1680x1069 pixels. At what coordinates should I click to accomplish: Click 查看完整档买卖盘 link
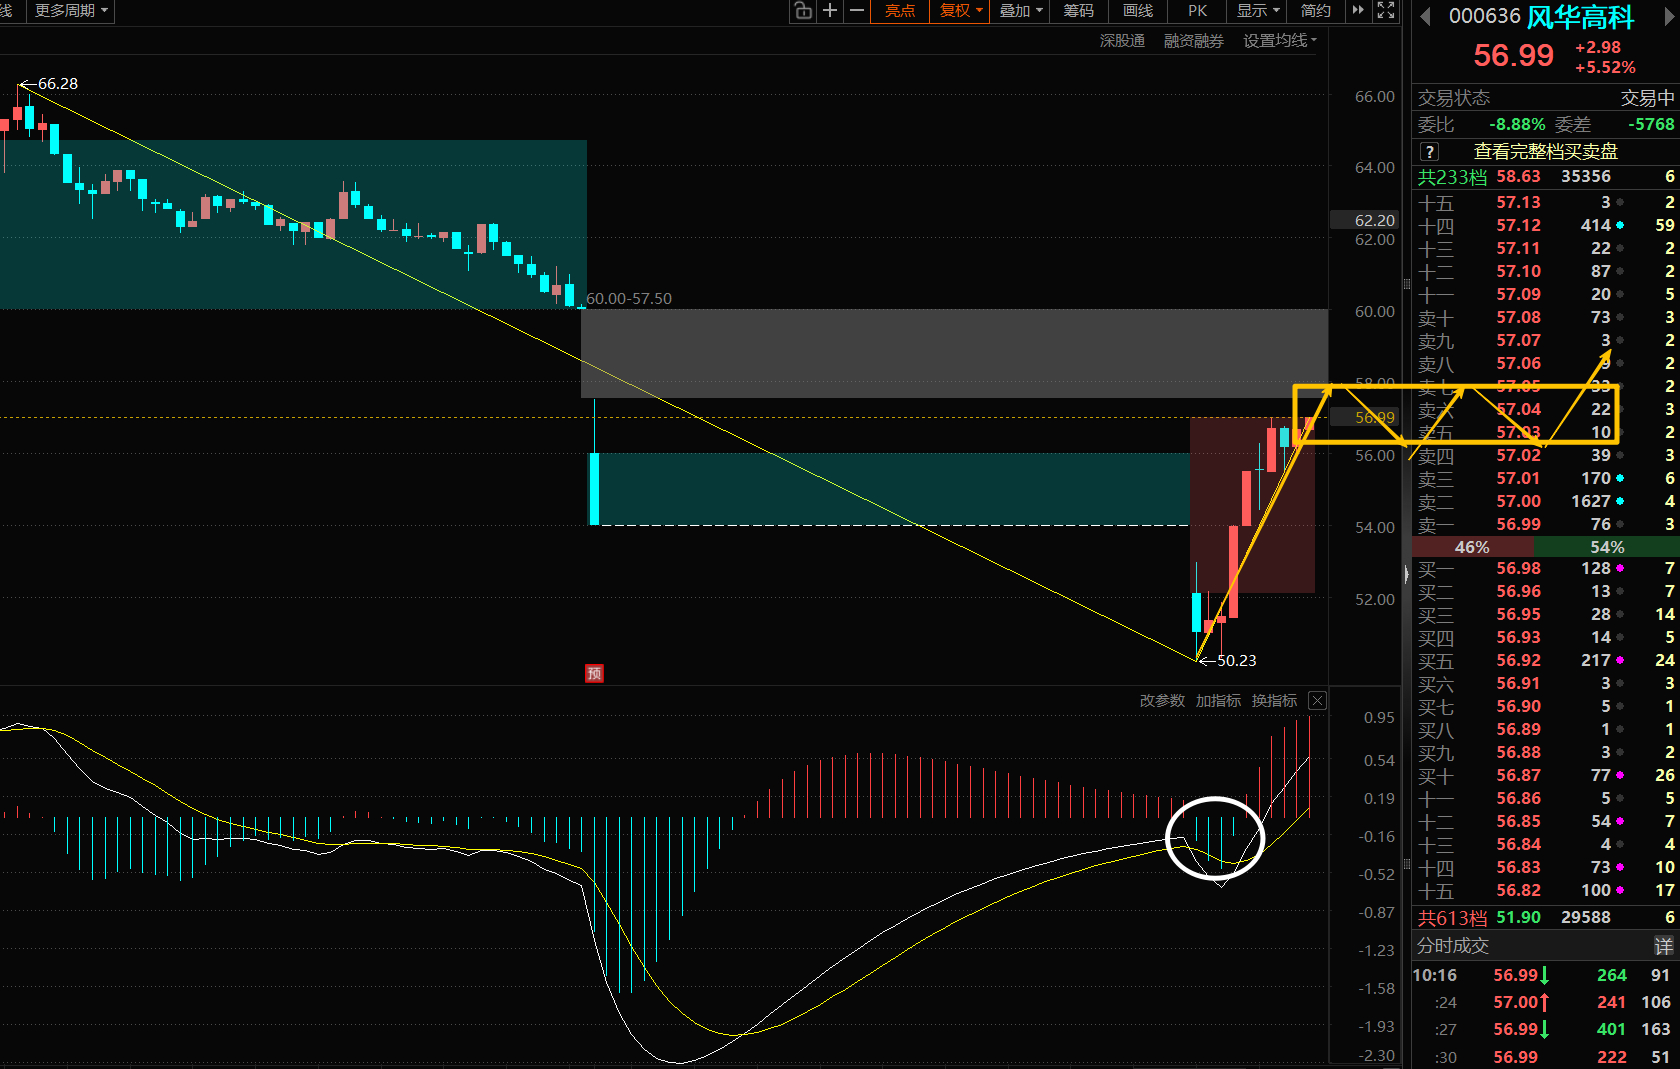point(1545,152)
